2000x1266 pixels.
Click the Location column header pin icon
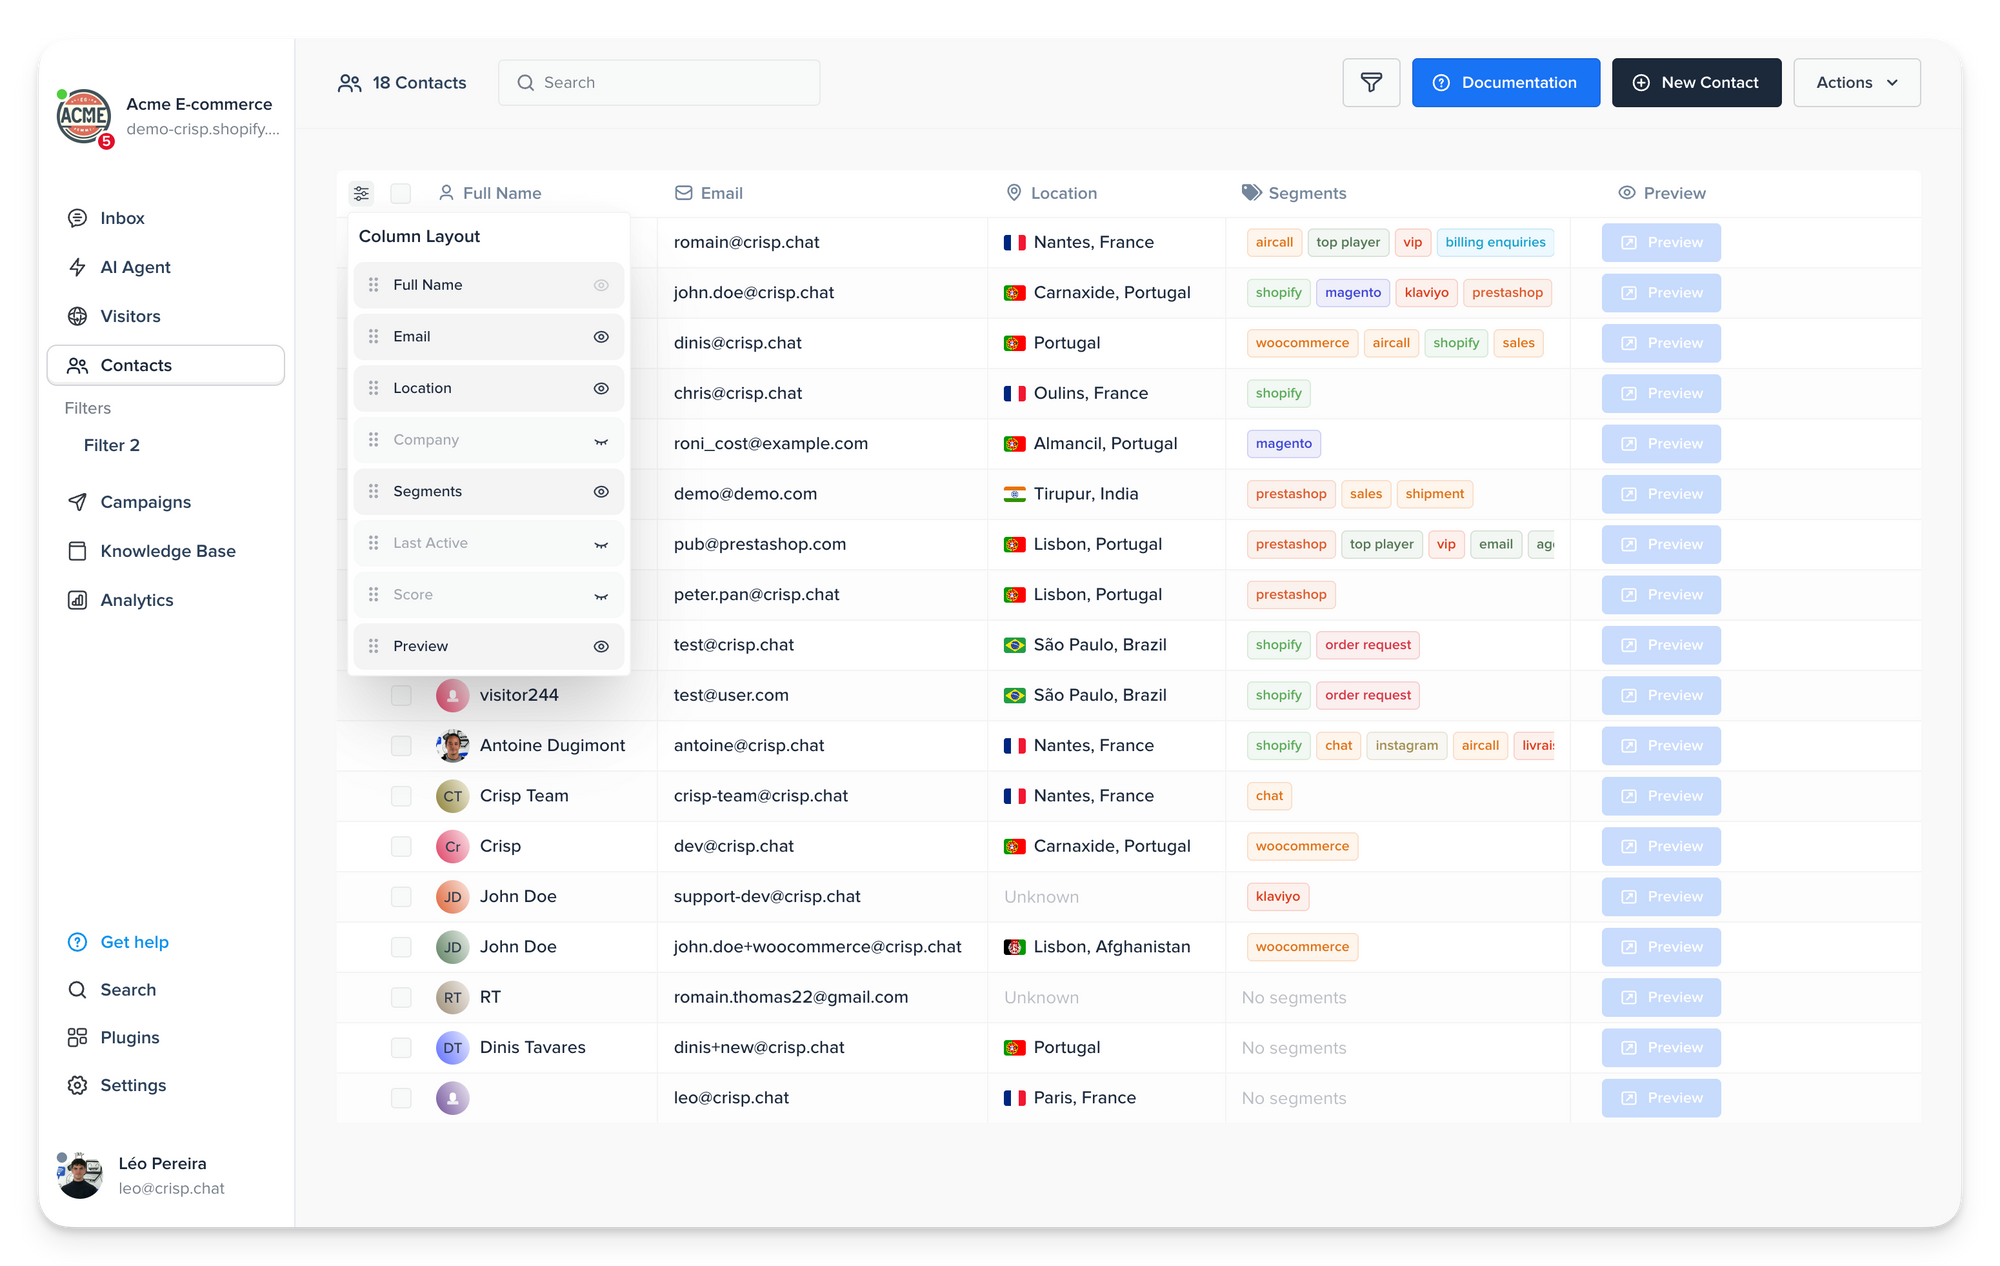(x=1013, y=193)
